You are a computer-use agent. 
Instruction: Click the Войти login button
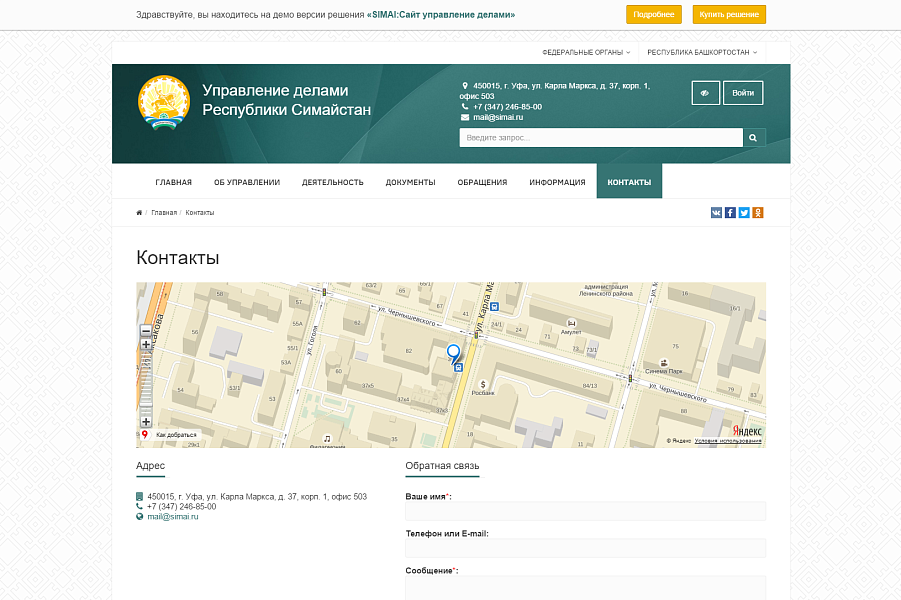[743, 93]
